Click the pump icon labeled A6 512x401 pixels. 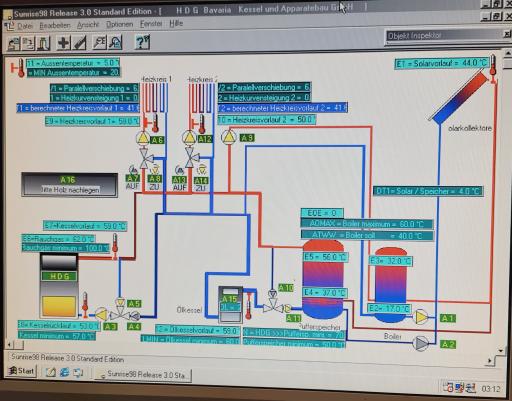click(143, 138)
